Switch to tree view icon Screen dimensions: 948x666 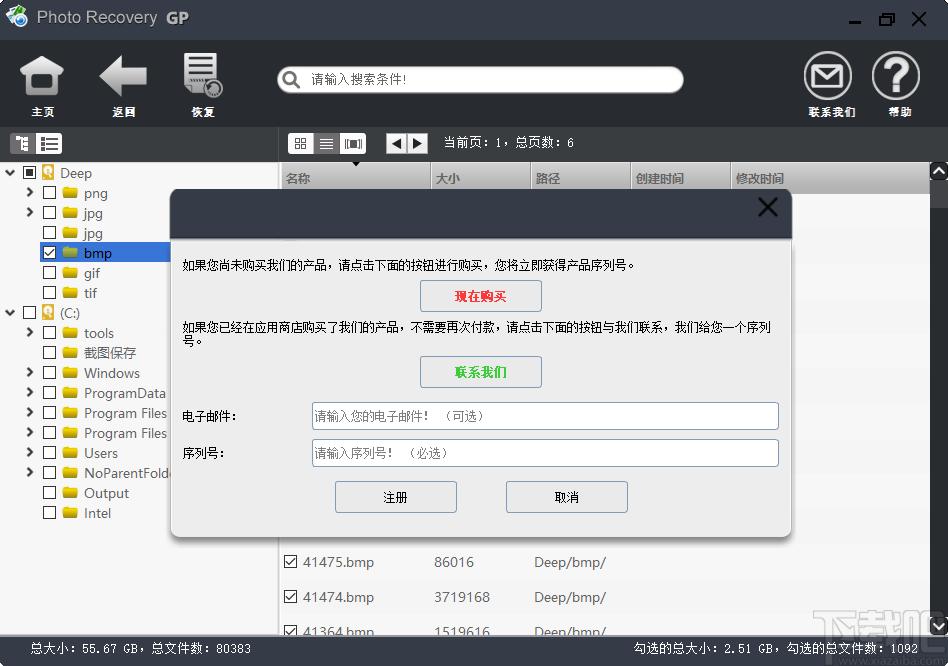pos(22,143)
